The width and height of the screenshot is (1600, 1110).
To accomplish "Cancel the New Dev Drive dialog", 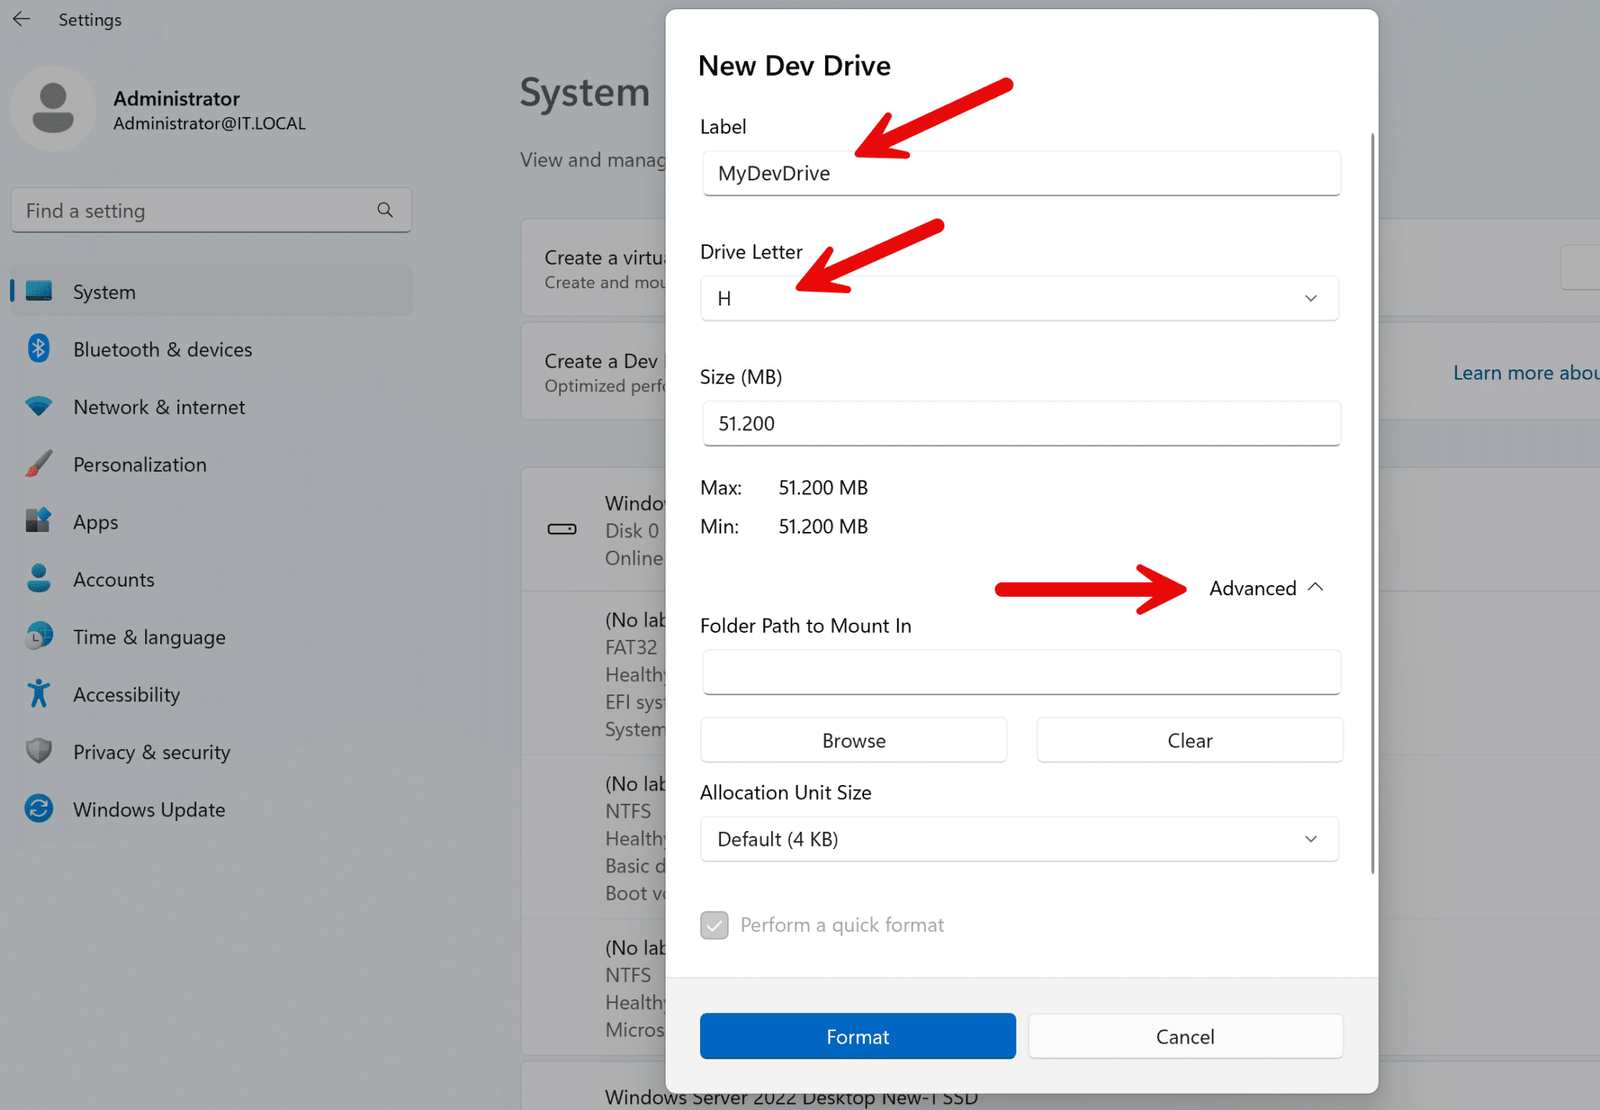I will (1185, 1036).
